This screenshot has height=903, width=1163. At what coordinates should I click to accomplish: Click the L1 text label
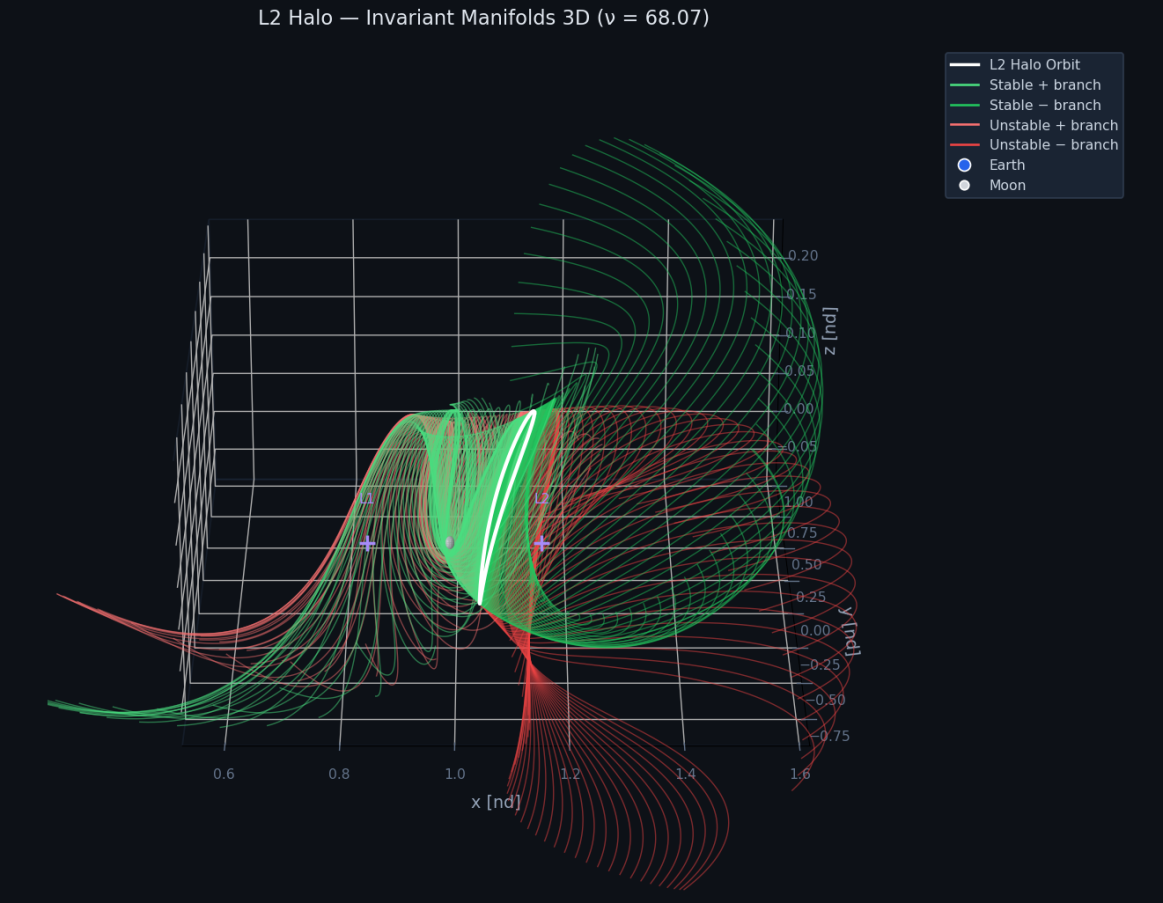[366, 499]
